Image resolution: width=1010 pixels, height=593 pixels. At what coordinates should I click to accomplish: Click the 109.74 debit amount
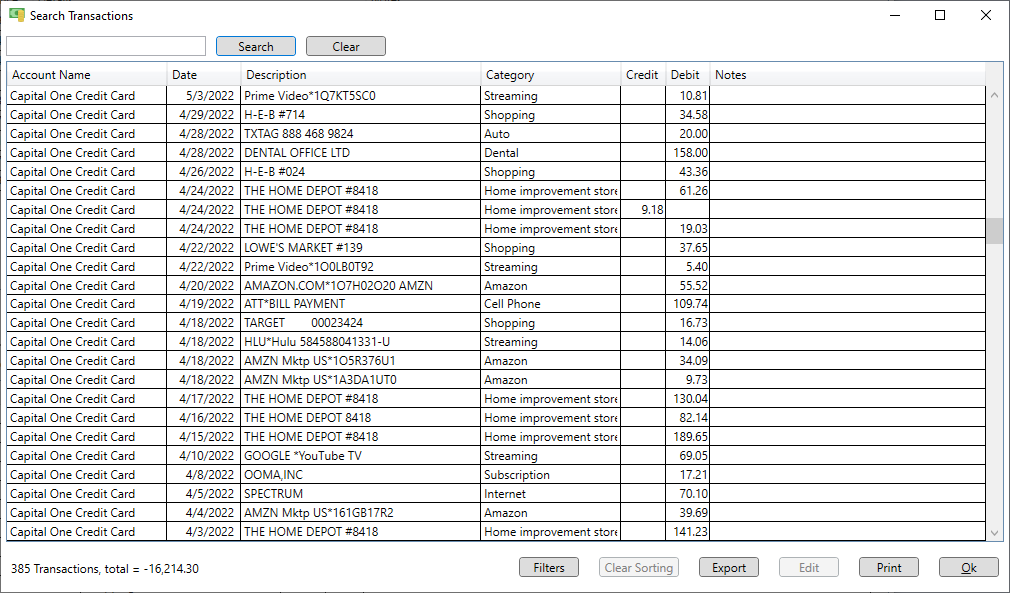click(687, 304)
